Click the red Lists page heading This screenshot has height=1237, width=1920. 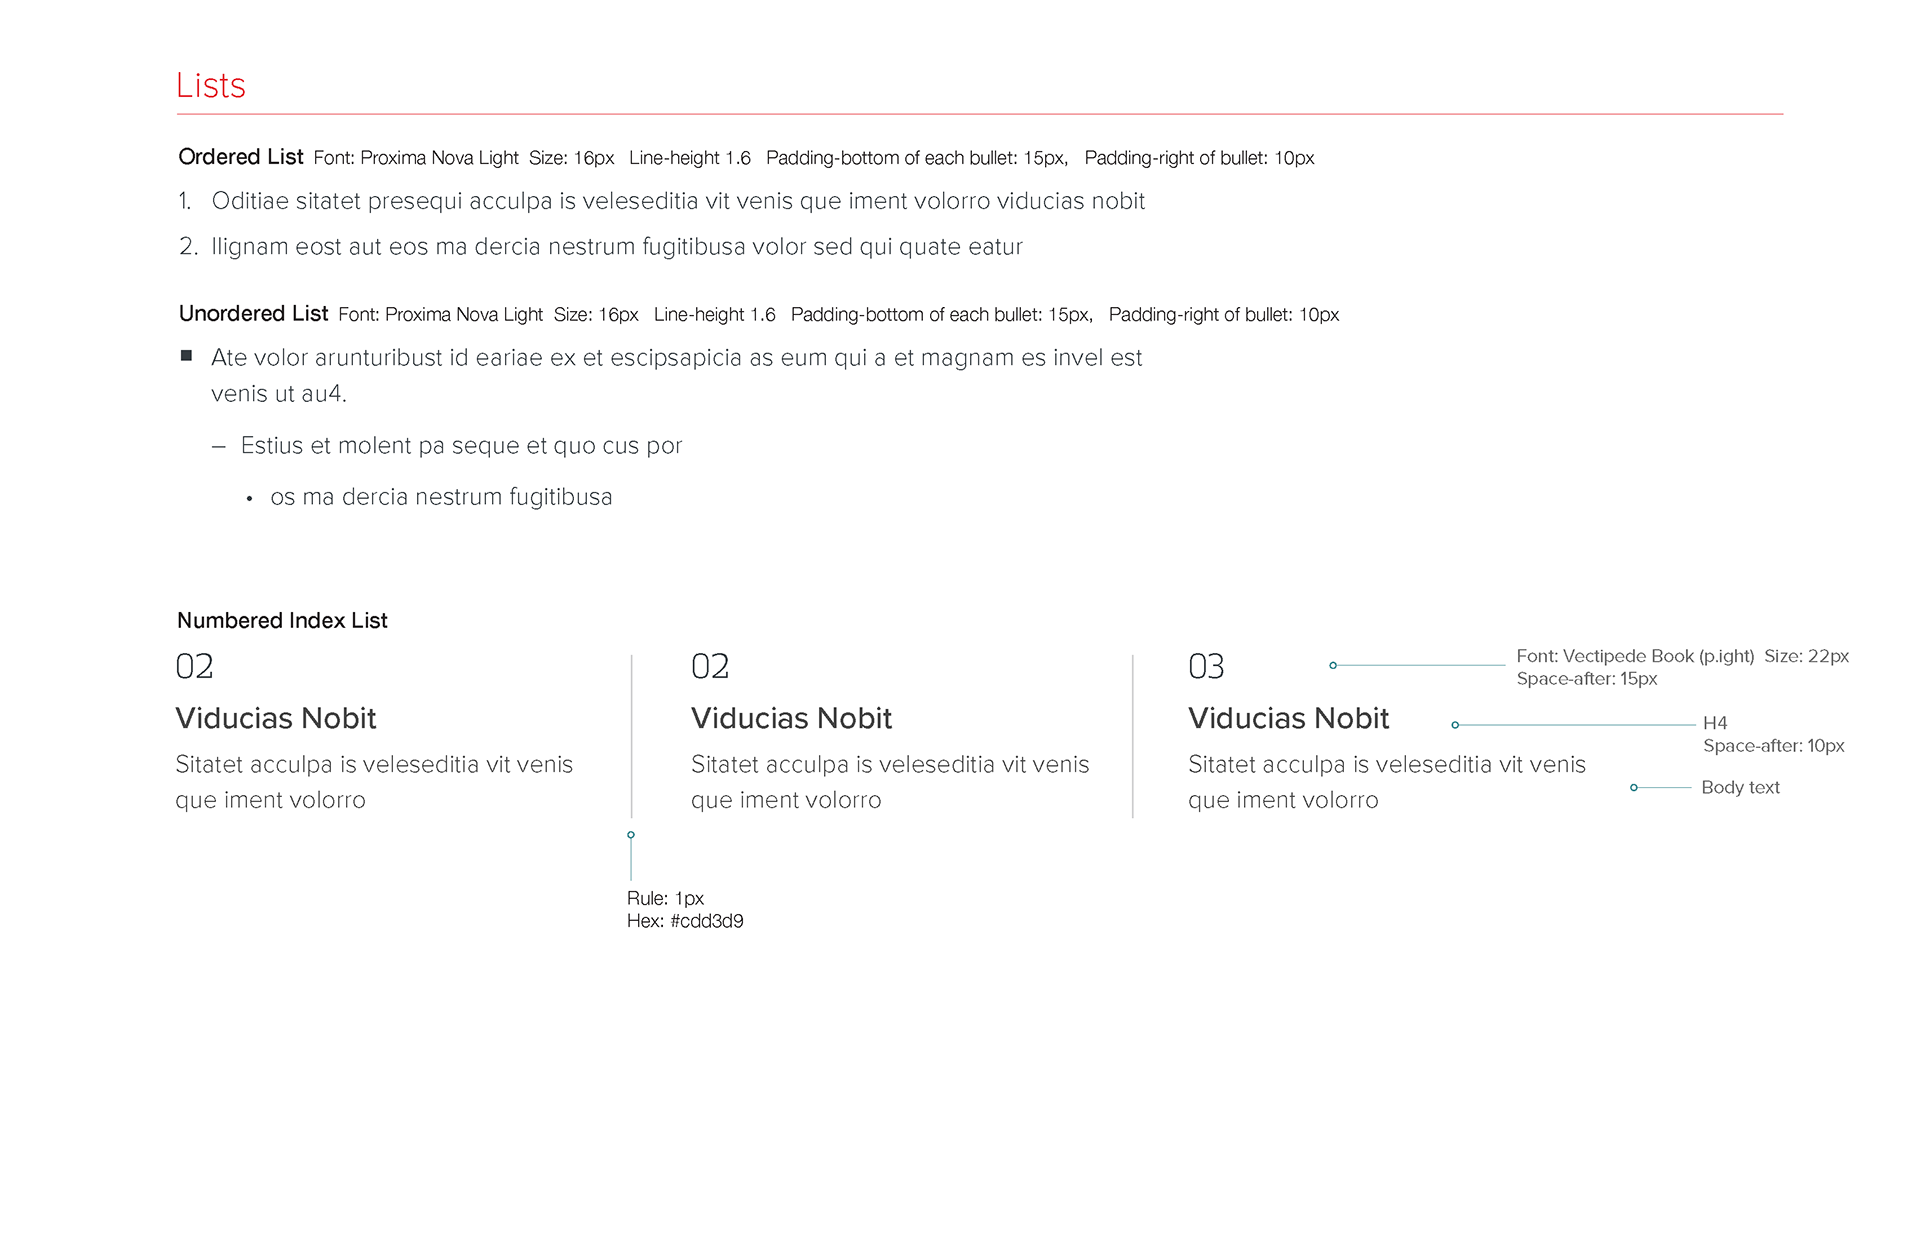point(210,86)
